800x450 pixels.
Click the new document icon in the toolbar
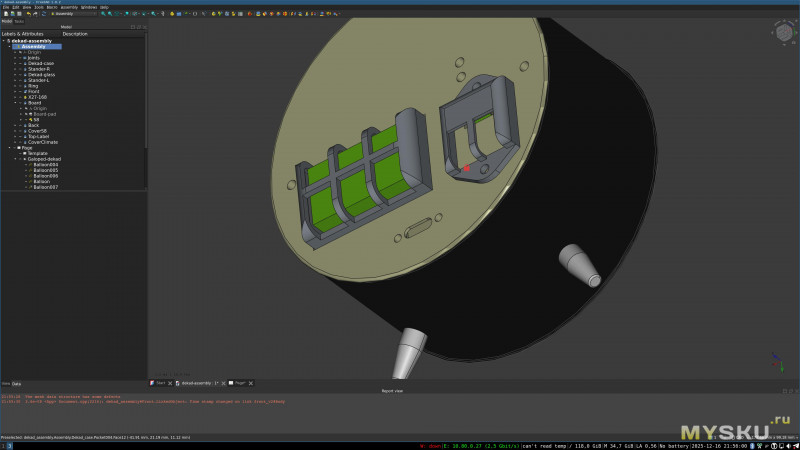[x=5, y=14]
